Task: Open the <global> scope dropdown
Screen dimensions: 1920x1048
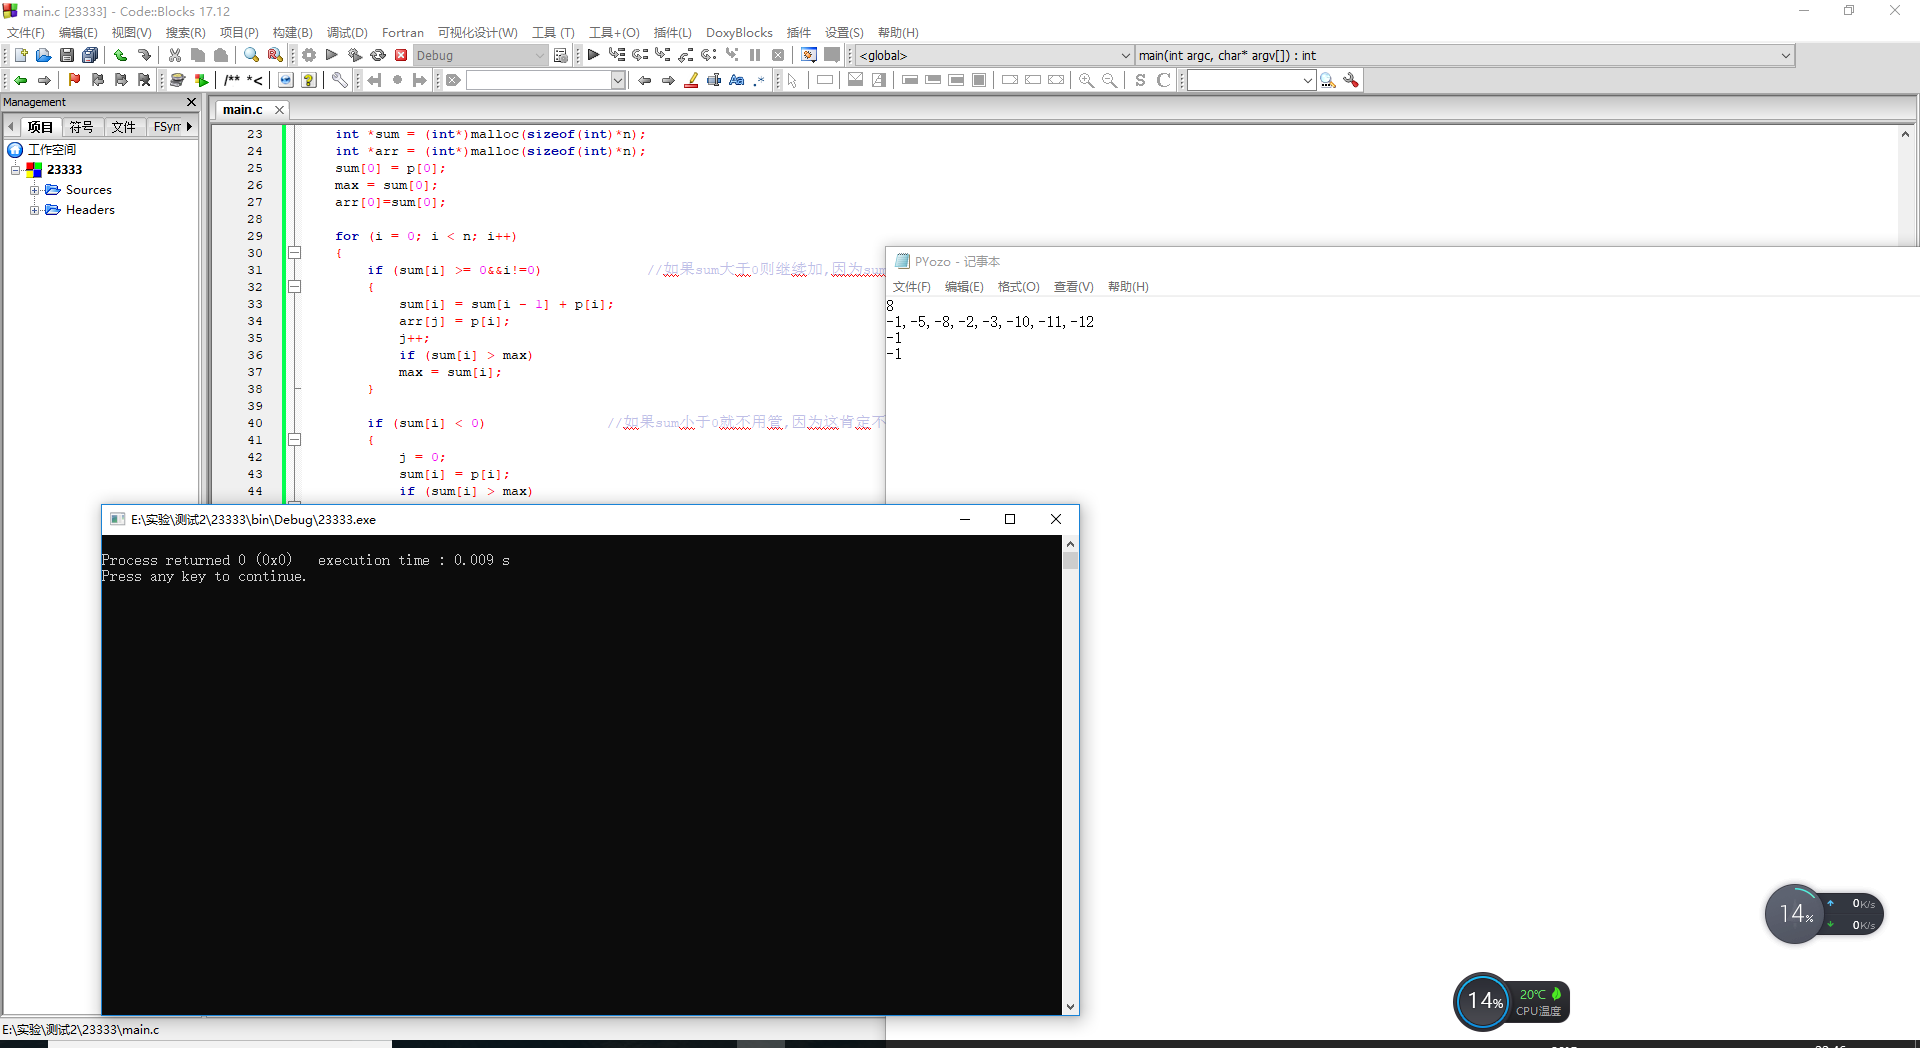Action: [x=995, y=55]
